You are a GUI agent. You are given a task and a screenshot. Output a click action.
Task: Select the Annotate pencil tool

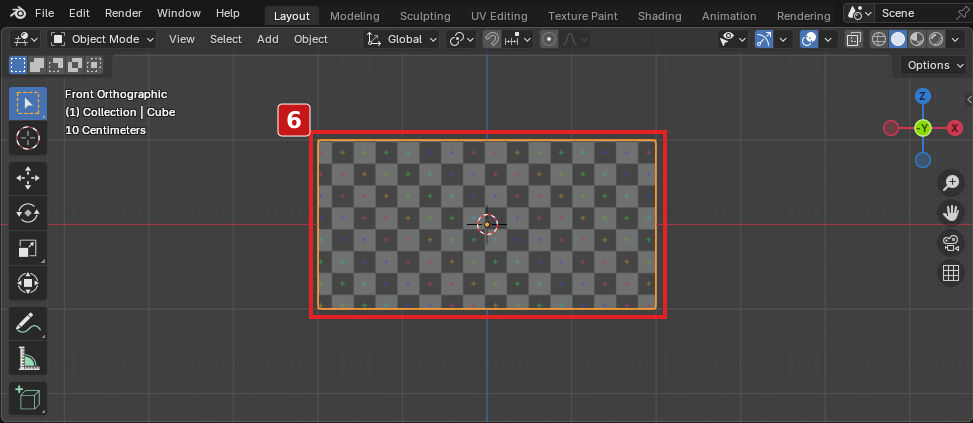[x=27, y=324]
